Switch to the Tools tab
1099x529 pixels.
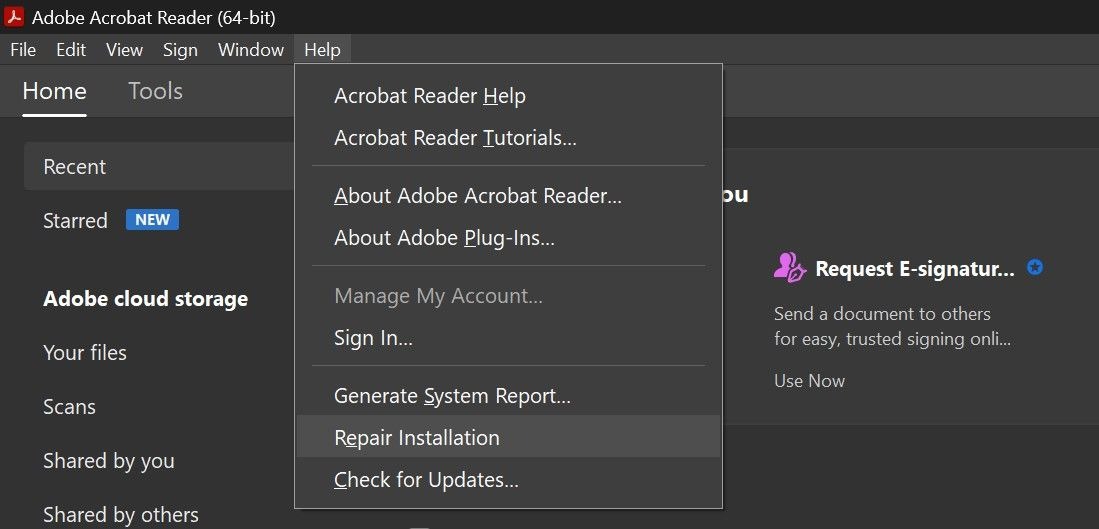(155, 91)
